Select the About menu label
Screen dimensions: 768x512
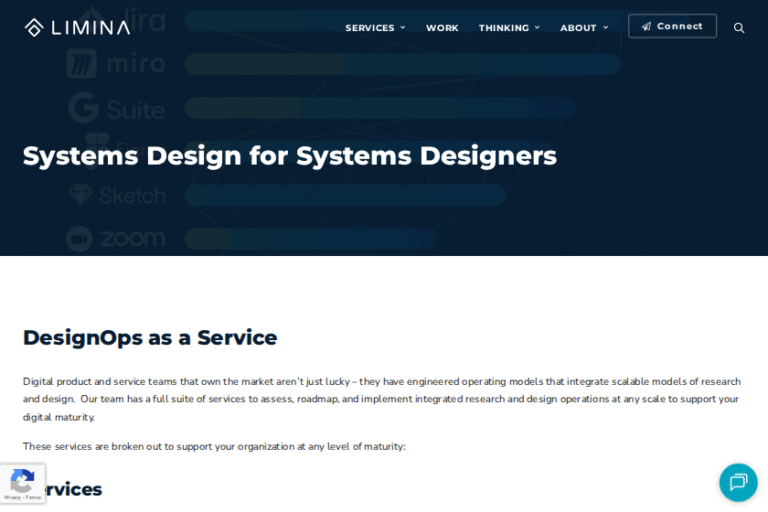point(578,28)
